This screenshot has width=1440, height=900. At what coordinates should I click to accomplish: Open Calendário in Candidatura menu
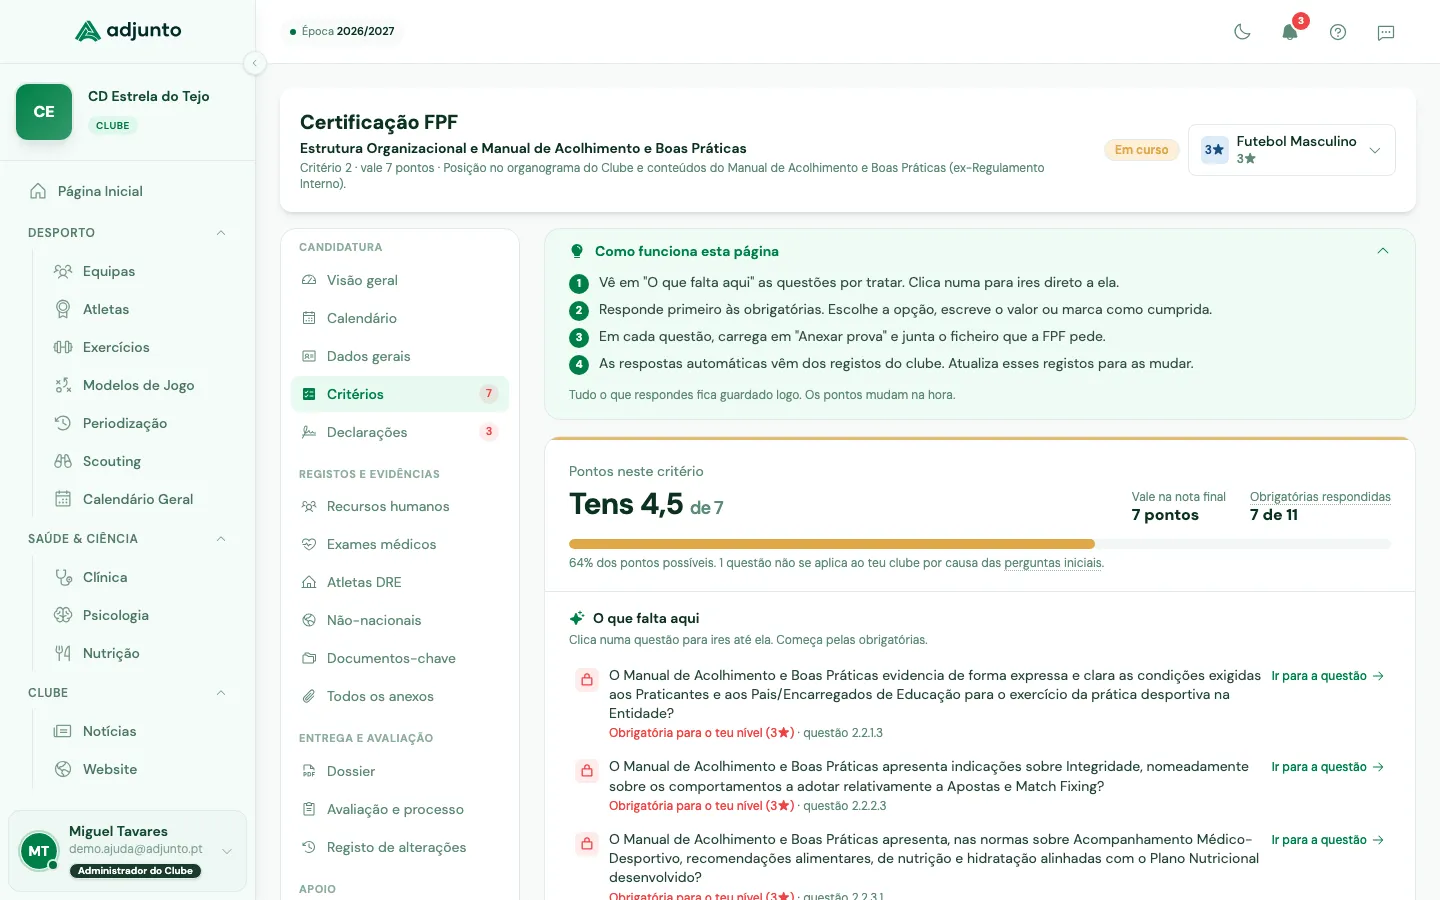(400, 318)
